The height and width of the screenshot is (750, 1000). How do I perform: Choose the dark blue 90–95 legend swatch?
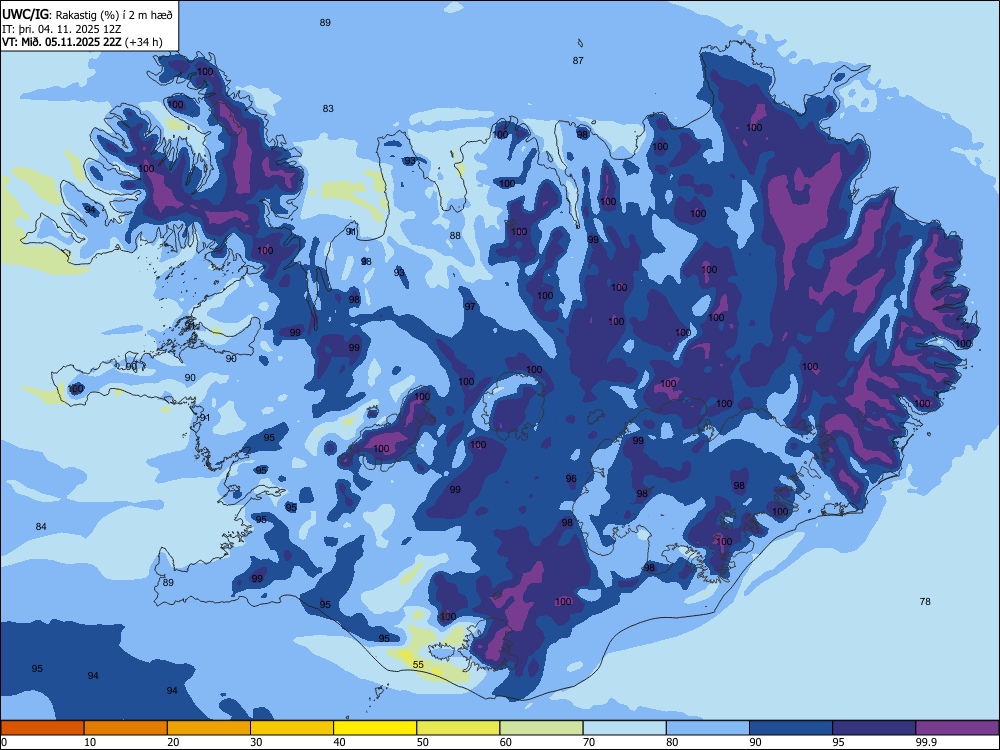coord(791,728)
